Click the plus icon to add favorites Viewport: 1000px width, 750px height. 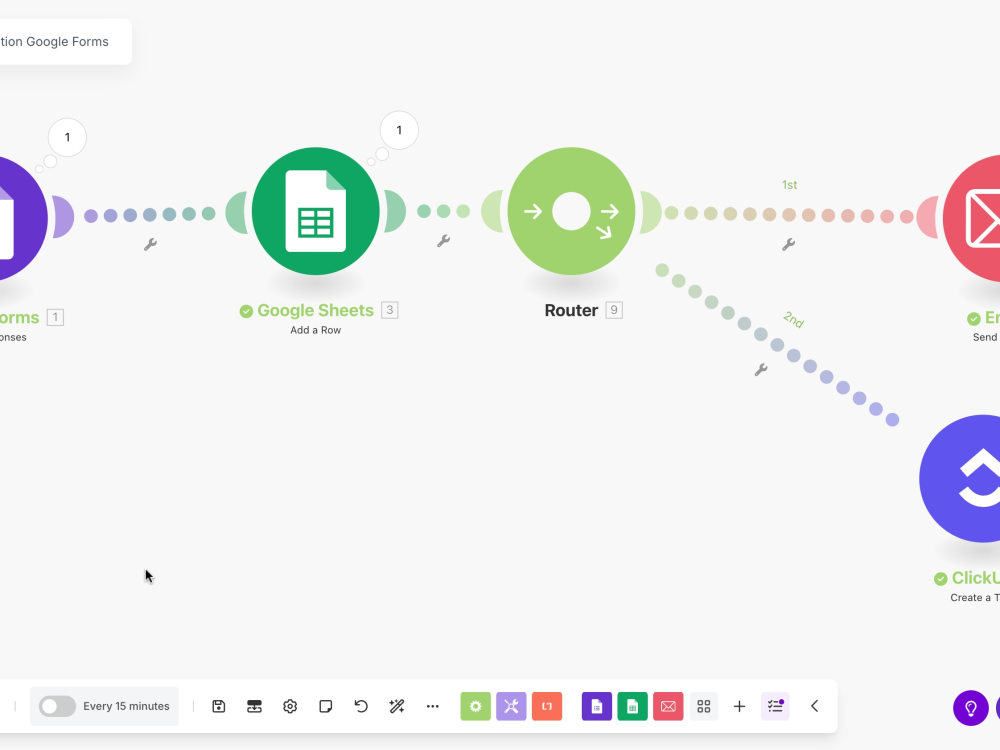(x=739, y=706)
